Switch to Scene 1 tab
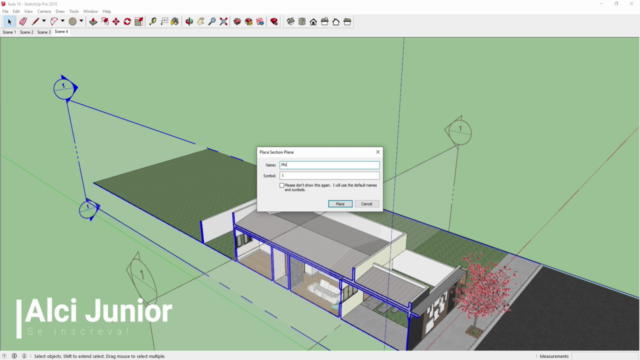Image resolution: width=640 pixels, height=360 pixels. point(9,32)
